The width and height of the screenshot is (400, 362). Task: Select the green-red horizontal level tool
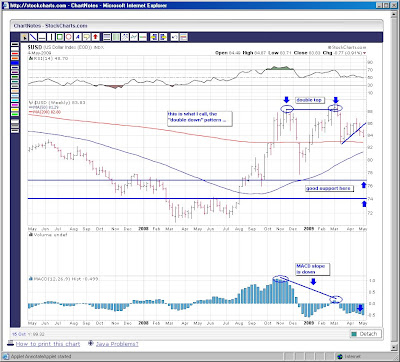(143, 37)
